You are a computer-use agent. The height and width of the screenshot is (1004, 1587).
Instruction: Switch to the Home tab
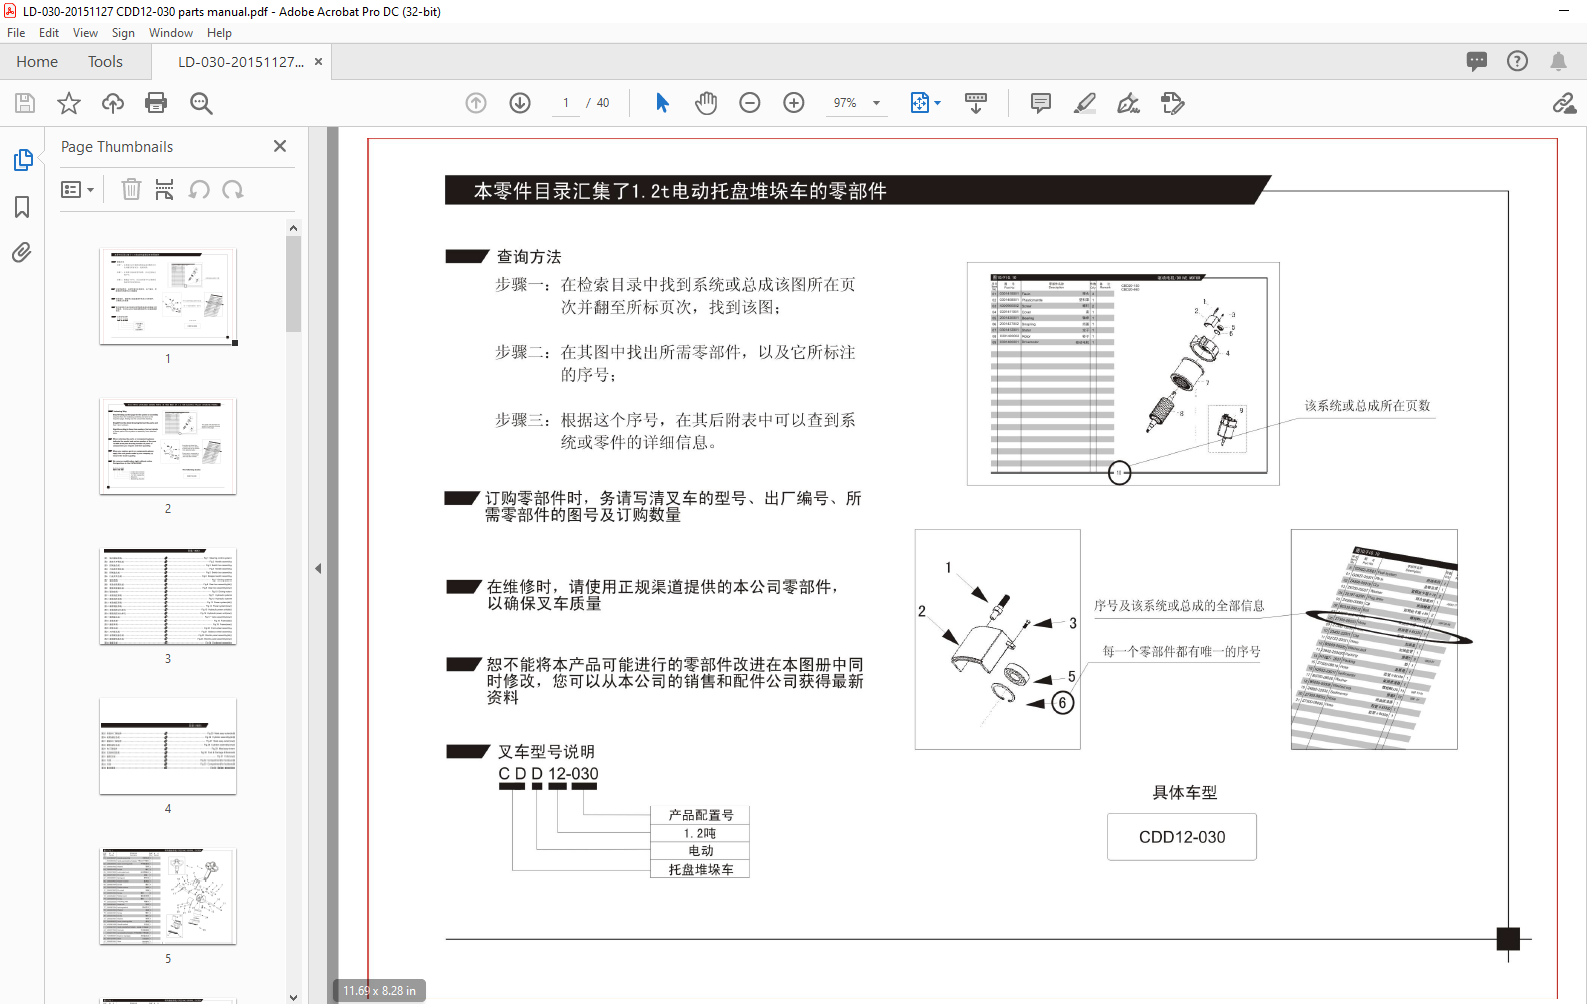(x=37, y=61)
